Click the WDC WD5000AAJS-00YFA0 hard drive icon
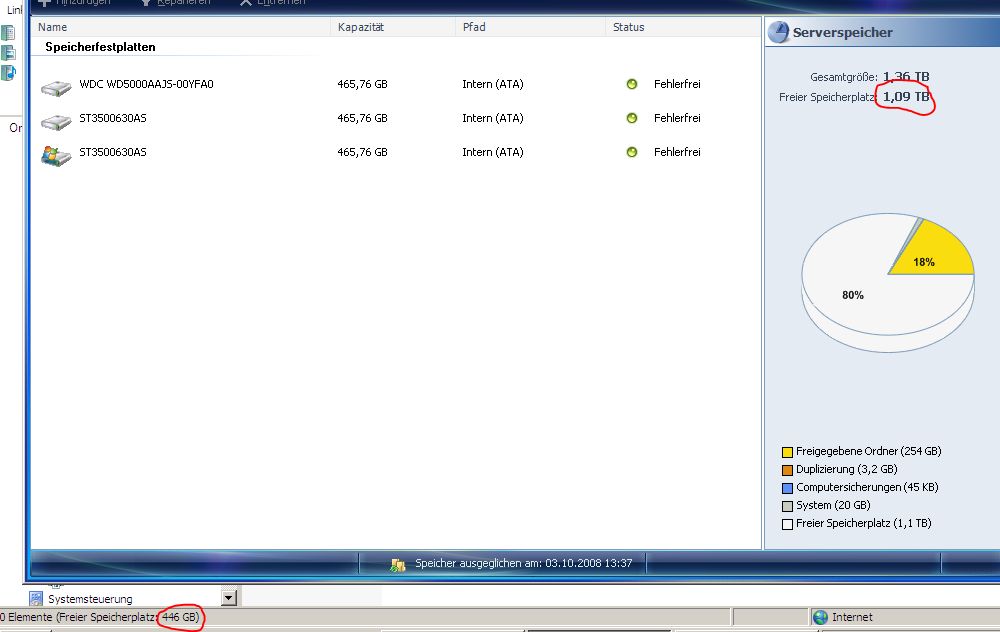The image size is (1000, 632). pos(55,86)
